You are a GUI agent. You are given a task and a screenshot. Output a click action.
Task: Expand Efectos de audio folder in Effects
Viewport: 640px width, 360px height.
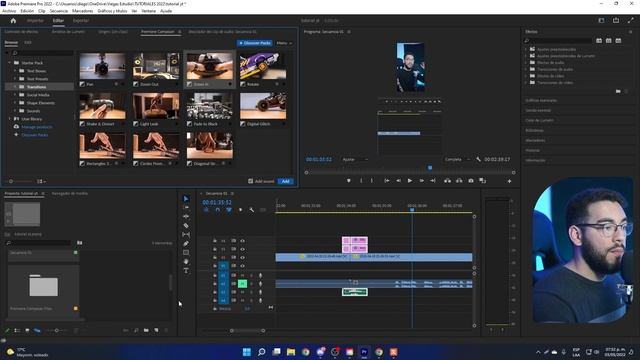click(527, 62)
